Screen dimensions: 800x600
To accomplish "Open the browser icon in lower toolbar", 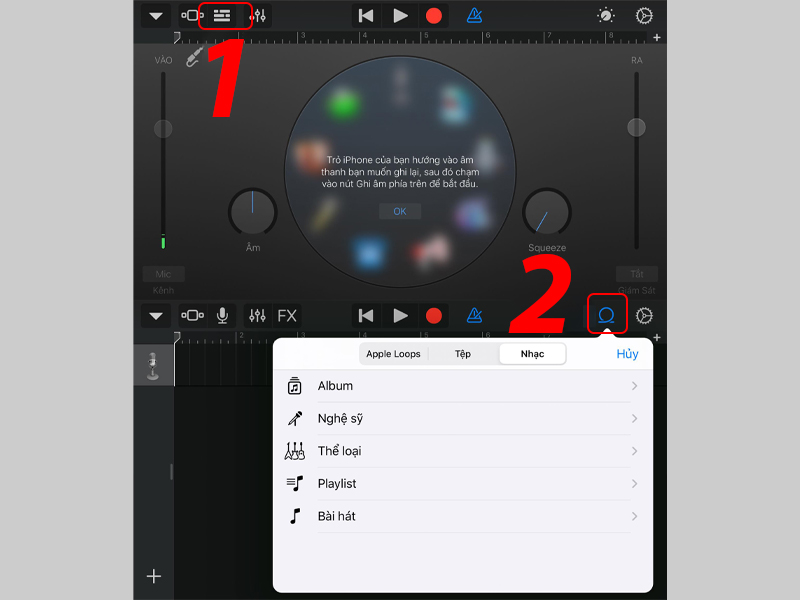I will [192, 316].
